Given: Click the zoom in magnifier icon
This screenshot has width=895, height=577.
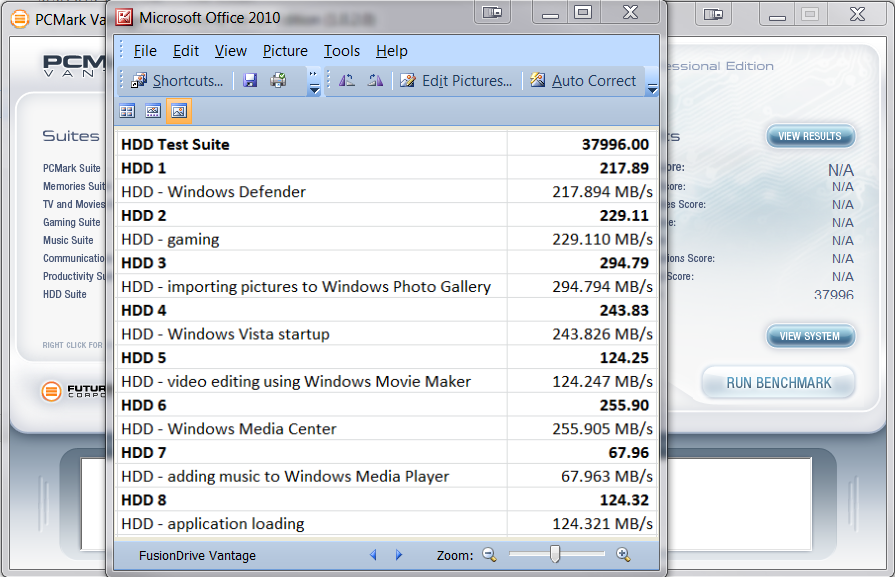Looking at the screenshot, I should point(623,555).
